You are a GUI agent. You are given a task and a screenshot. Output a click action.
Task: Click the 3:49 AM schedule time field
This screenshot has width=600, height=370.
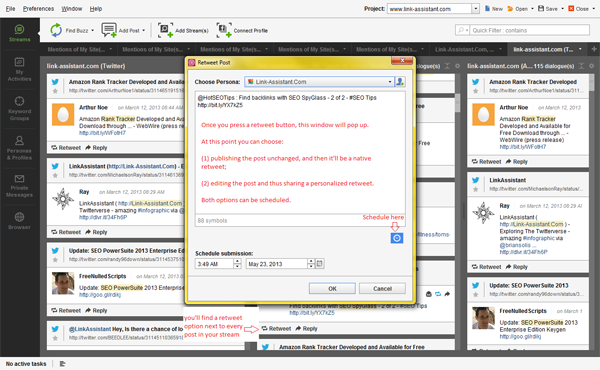214,264
